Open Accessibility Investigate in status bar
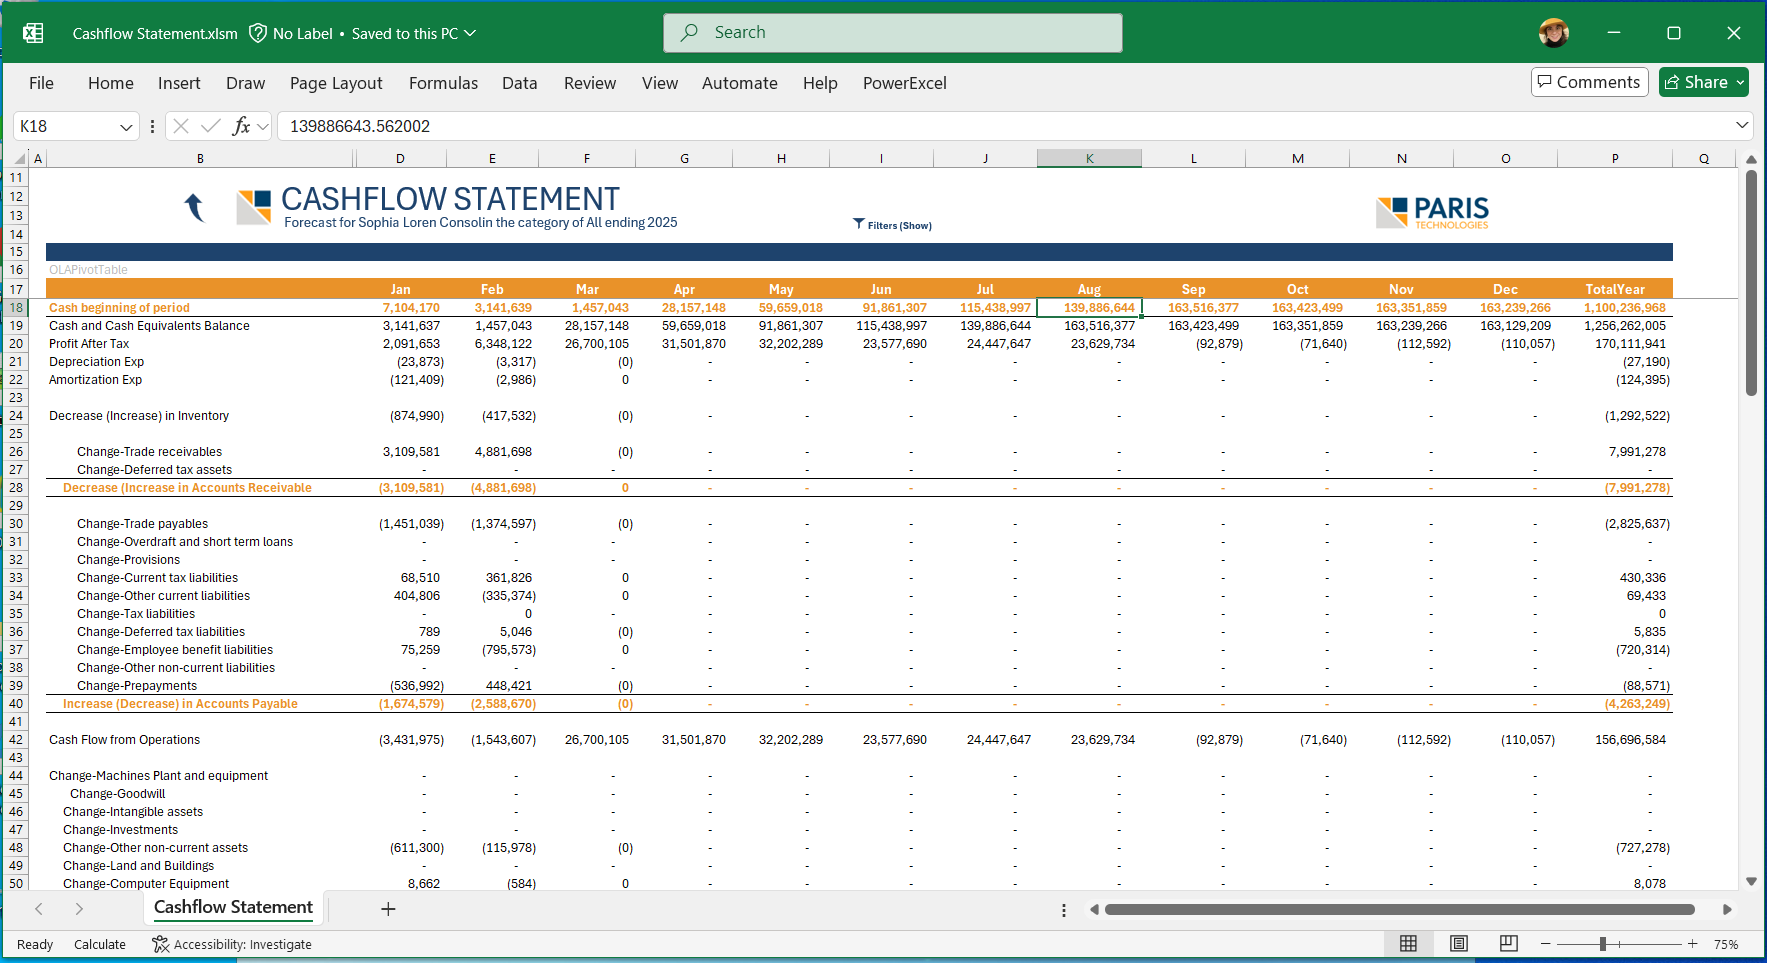The width and height of the screenshot is (1767, 963). click(232, 944)
